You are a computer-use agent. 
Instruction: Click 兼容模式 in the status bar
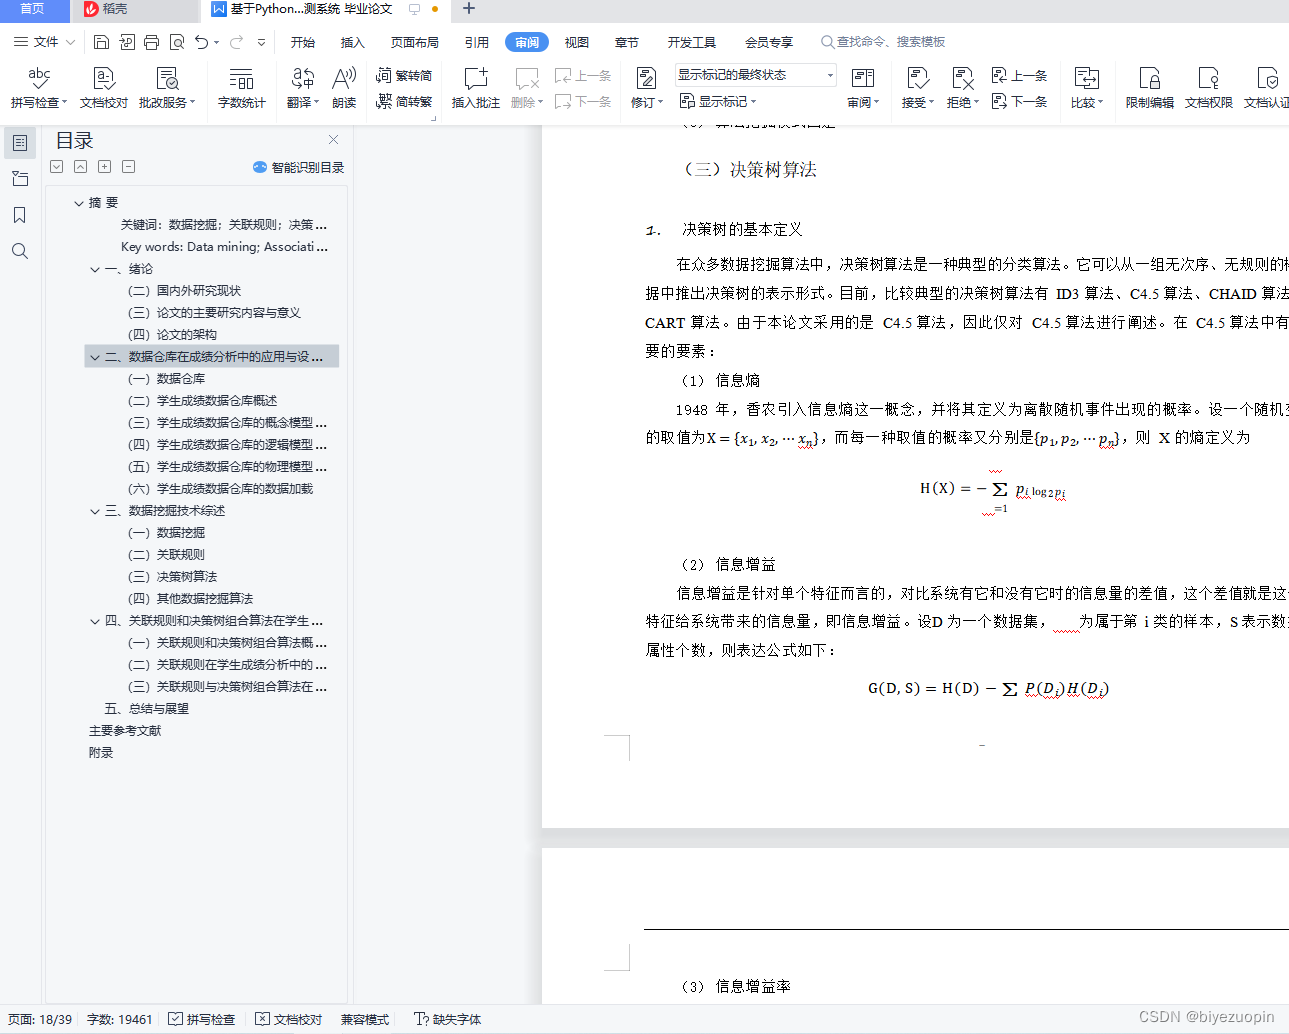coord(365,1019)
